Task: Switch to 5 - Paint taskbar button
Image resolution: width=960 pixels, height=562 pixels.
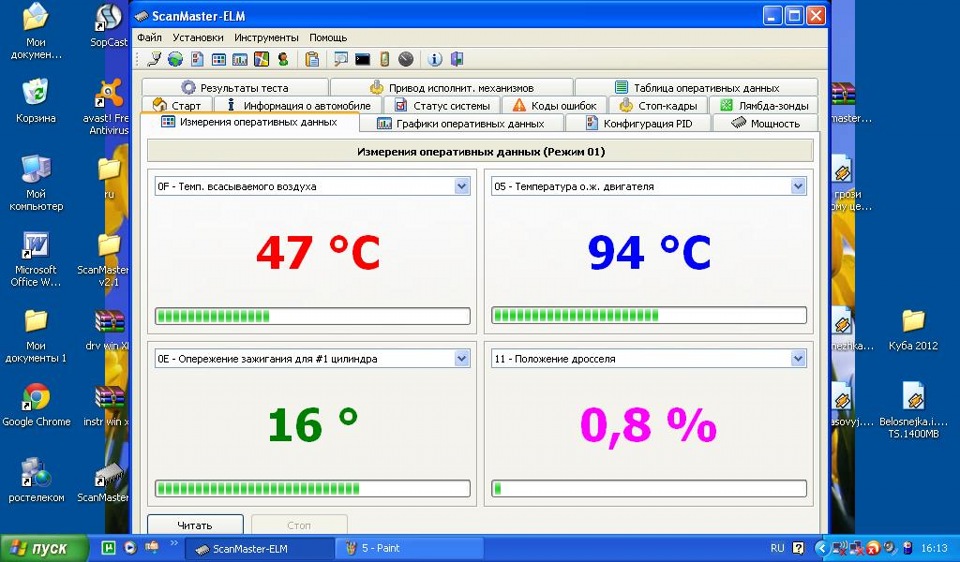Action: pyautogui.click(x=410, y=548)
